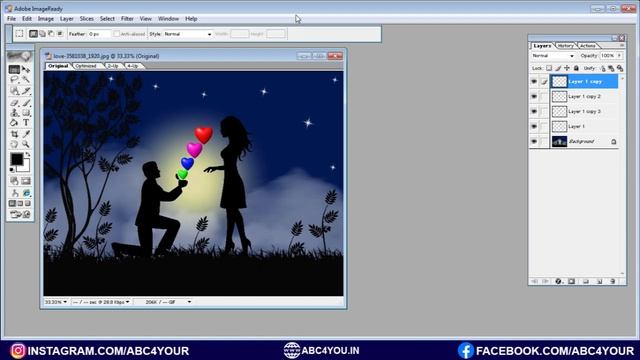Hide the Layer 1 copy 3 layer
Screen dimensions: 640x360
tap(534, 111)
